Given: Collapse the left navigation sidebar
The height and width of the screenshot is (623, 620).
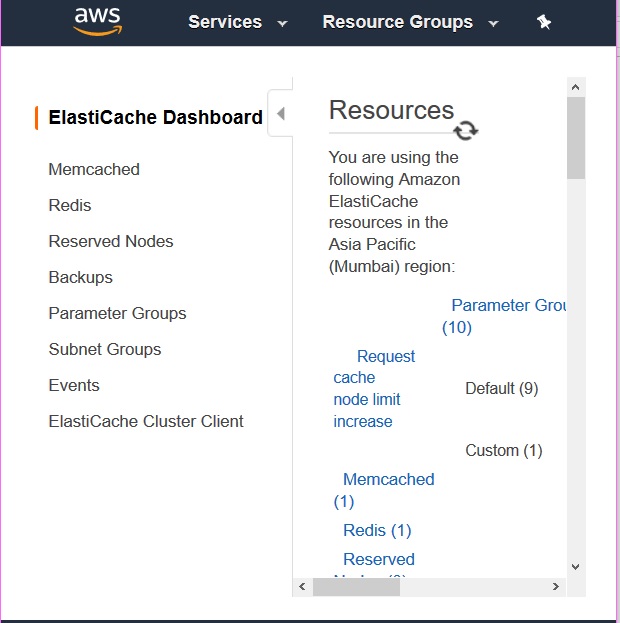Looking at the screenshot, I should coord(281,114).
